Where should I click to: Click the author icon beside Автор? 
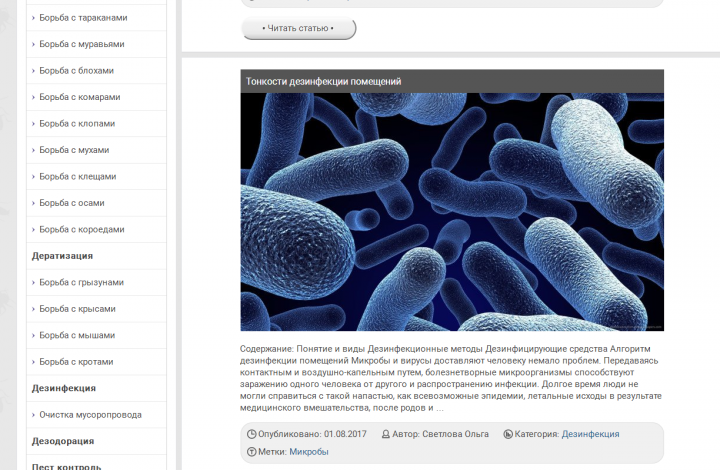386,434
